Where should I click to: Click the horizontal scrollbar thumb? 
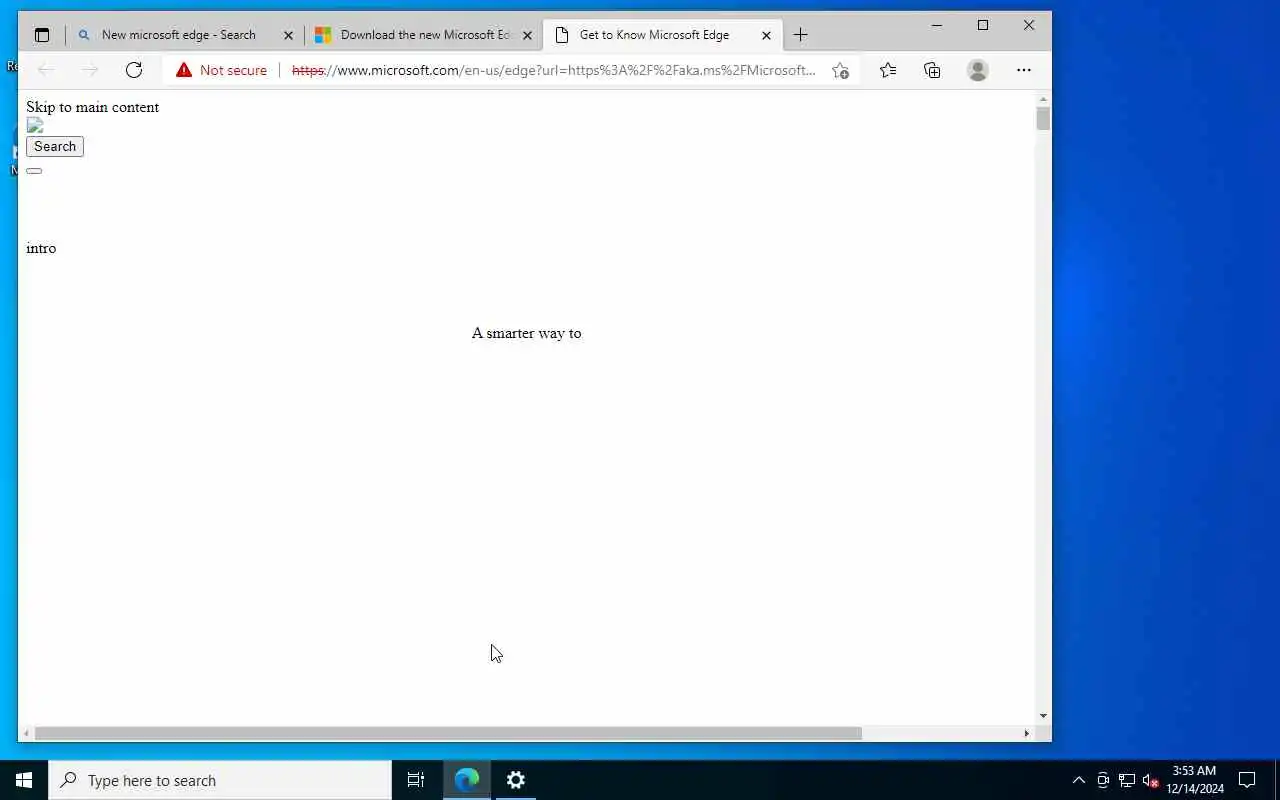pyautogui.click(x=448, y=733)
